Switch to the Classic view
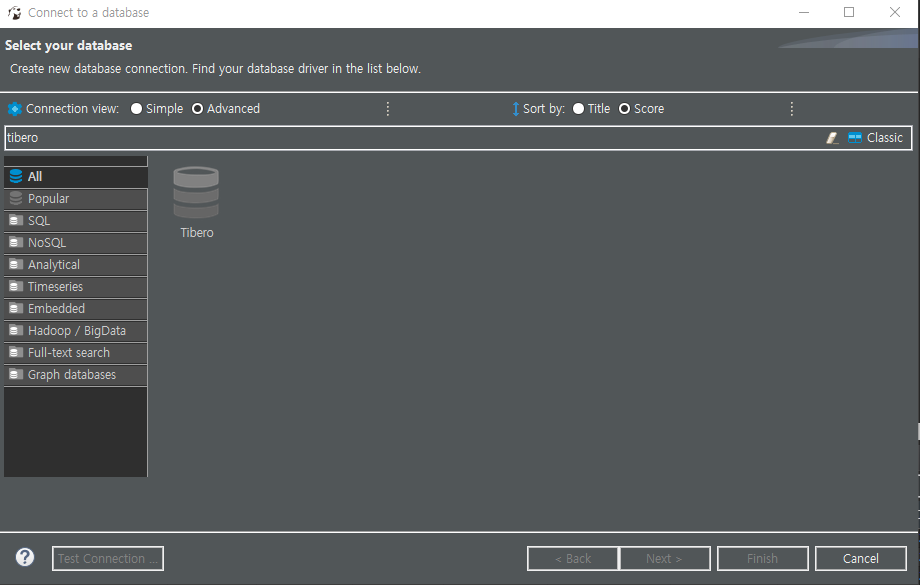Viewport: 920px width, 585px height. pyautogui.click(x=875, y=138)
